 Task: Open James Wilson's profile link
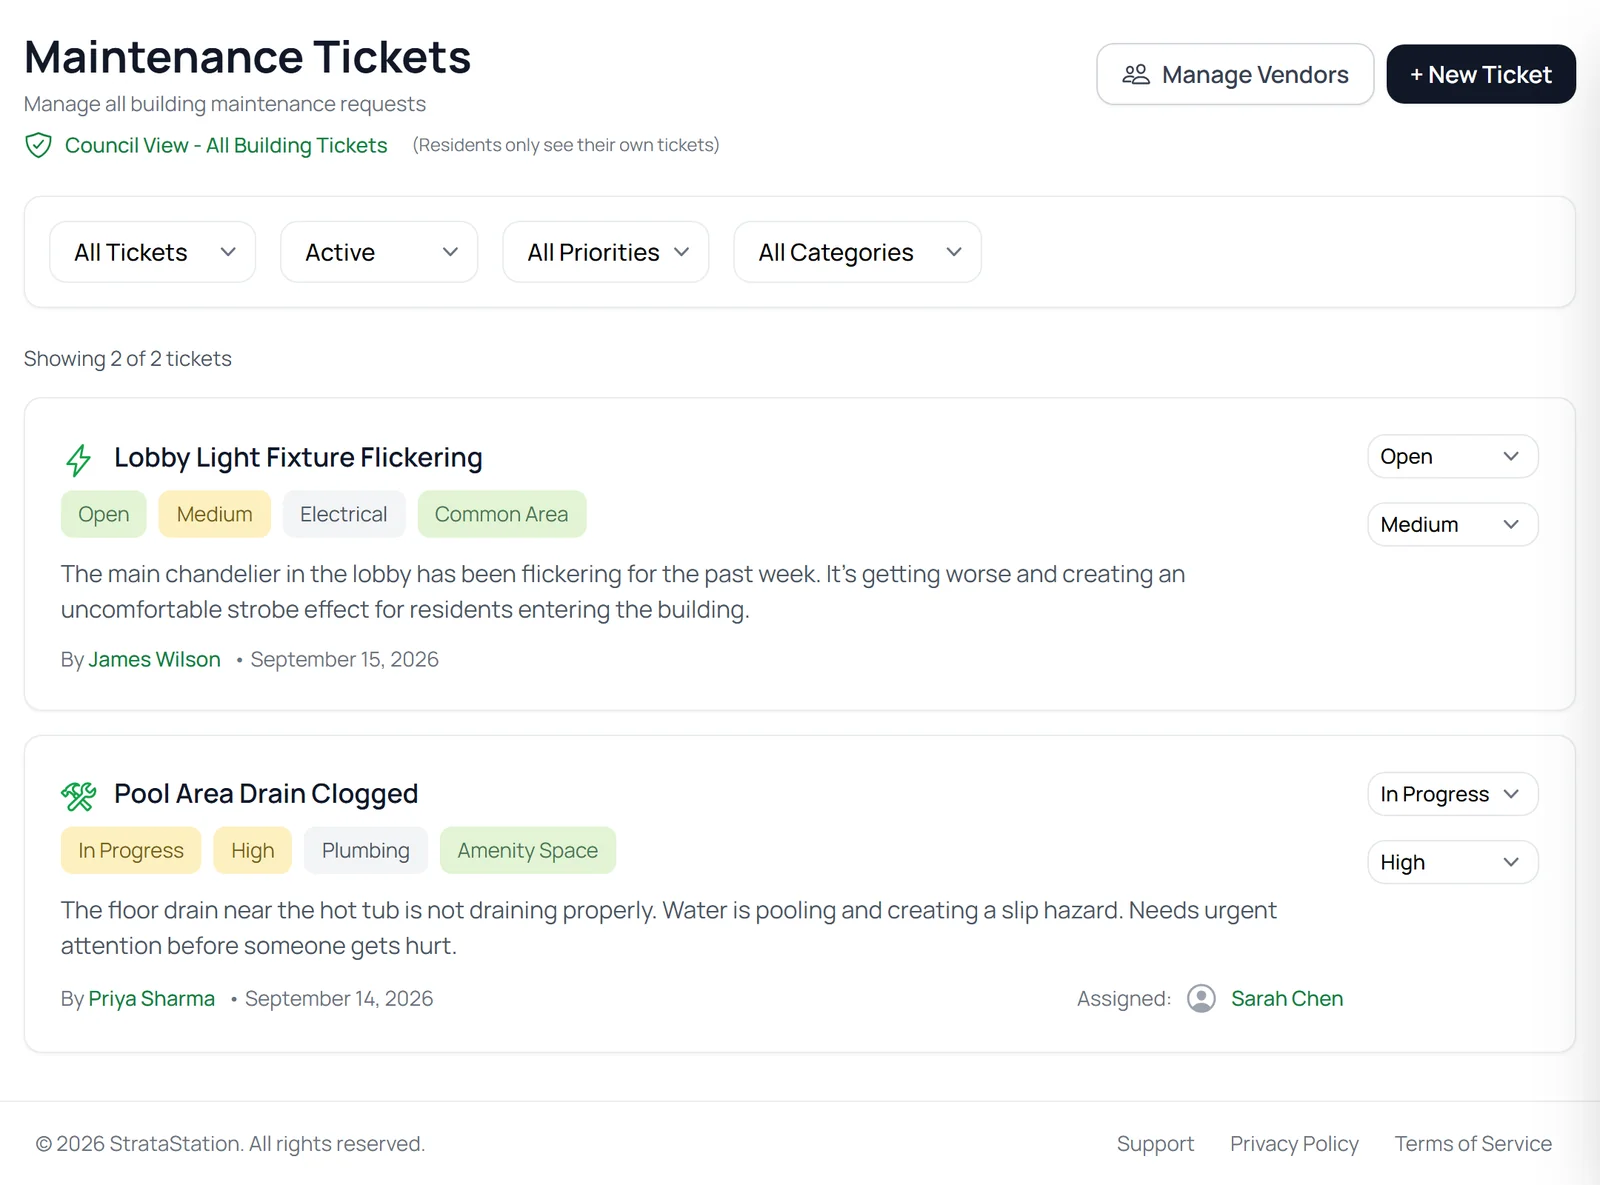(155, 660)
